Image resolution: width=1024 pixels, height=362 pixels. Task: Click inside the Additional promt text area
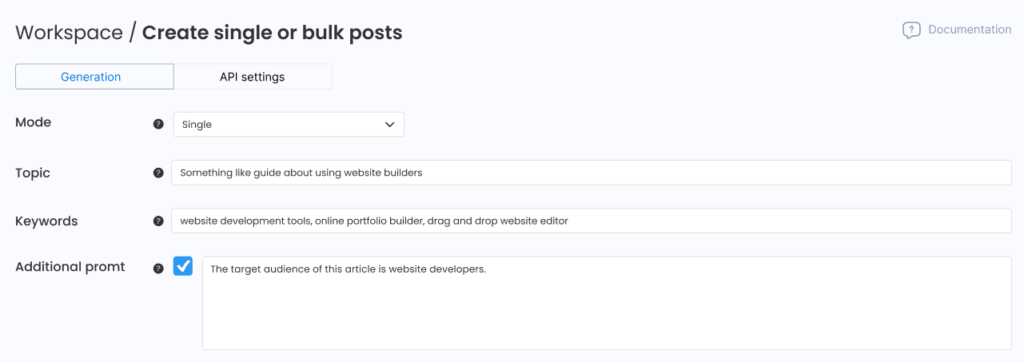[607, 303]
